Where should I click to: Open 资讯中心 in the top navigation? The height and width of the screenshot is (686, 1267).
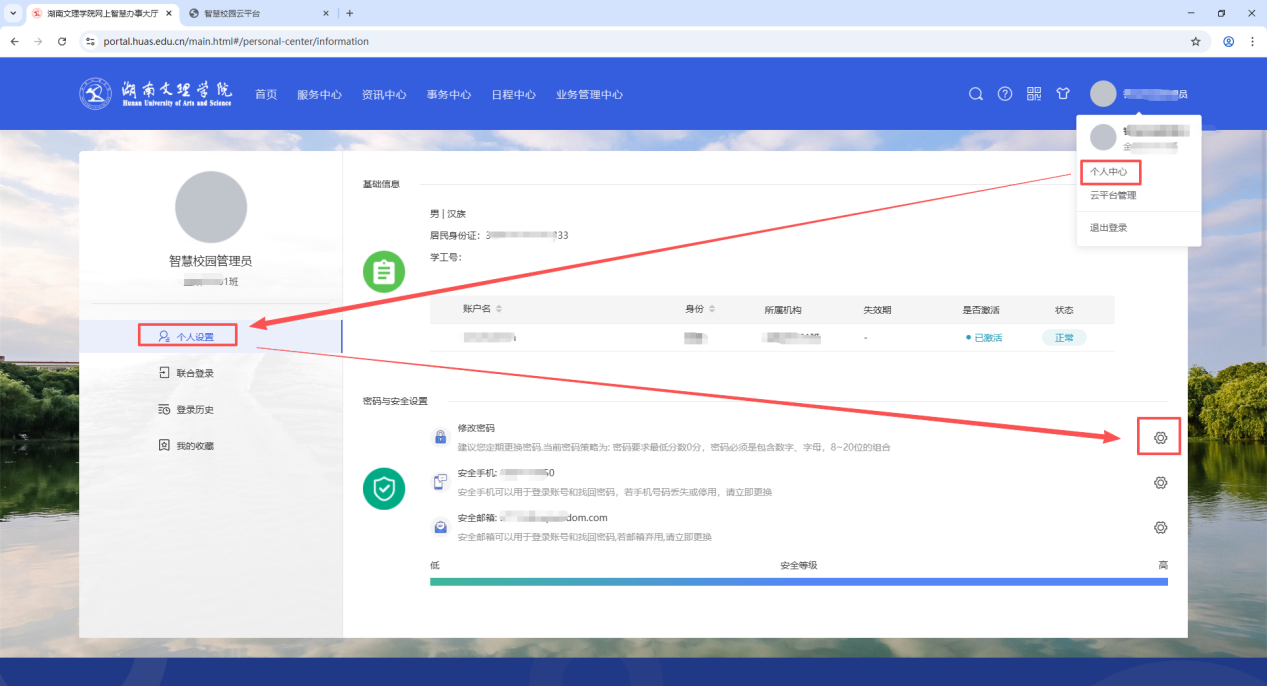384,95
